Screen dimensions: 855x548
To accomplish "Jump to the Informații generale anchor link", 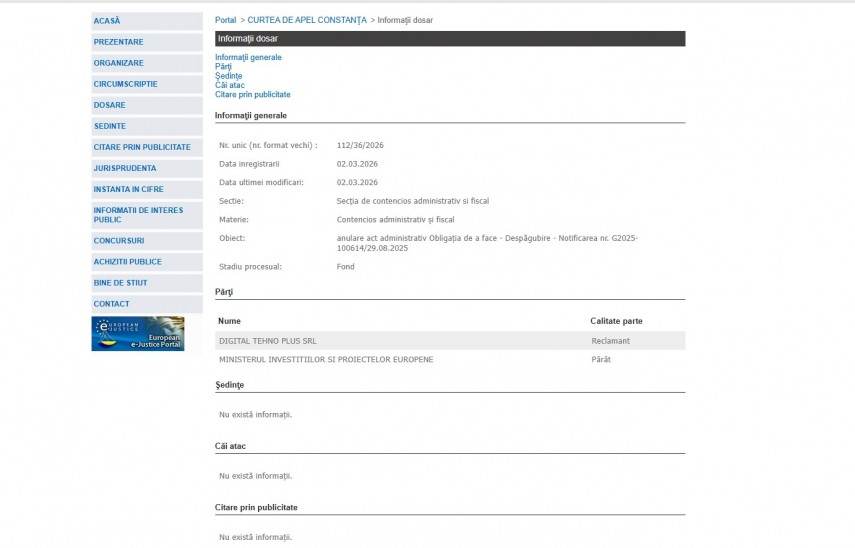I will click(x=248, y=57).
